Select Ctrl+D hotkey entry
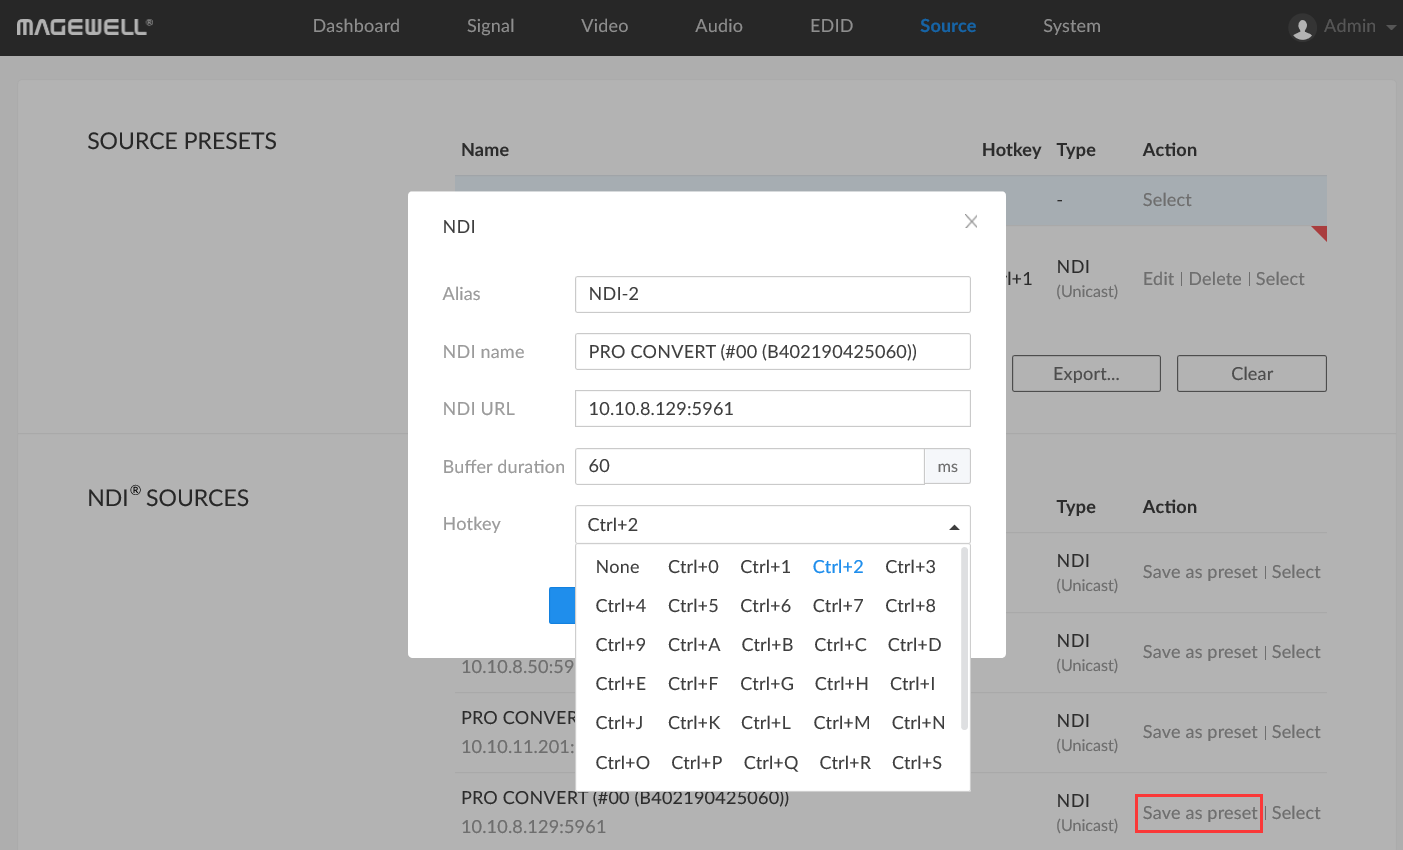 [914, 645]
